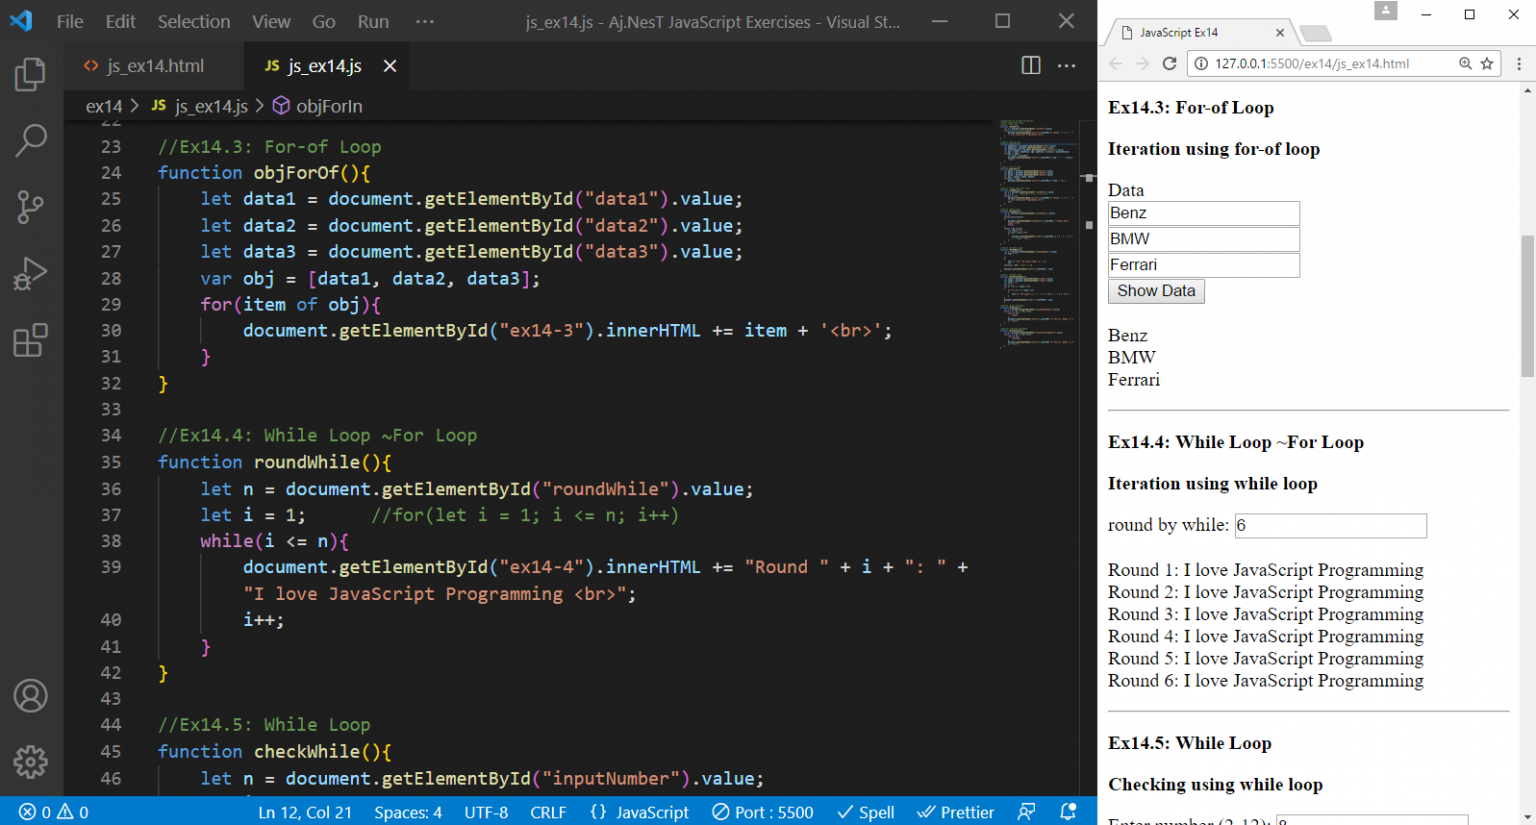Open the Manage gear settings icon
This screenshot has width=1536, height=825.
click(x=30, y=762)
